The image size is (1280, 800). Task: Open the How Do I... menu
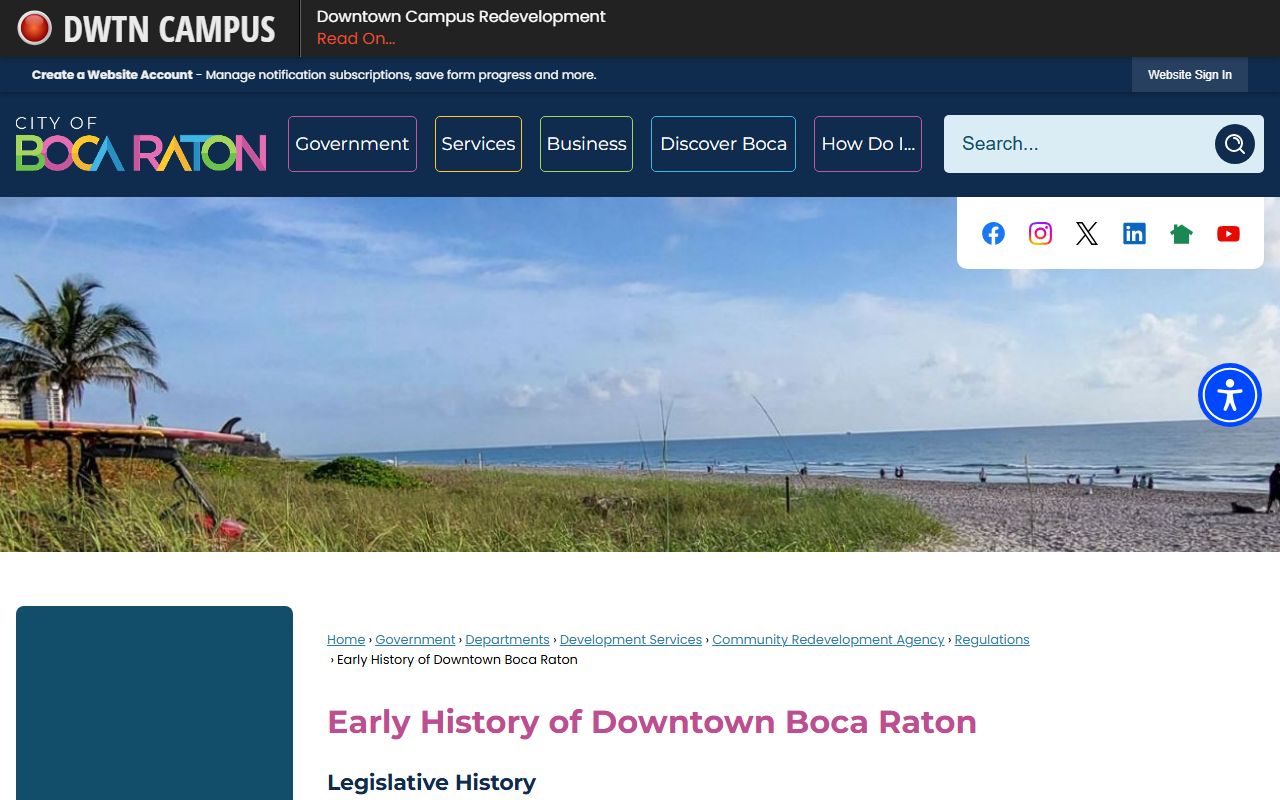pos(868,144)
